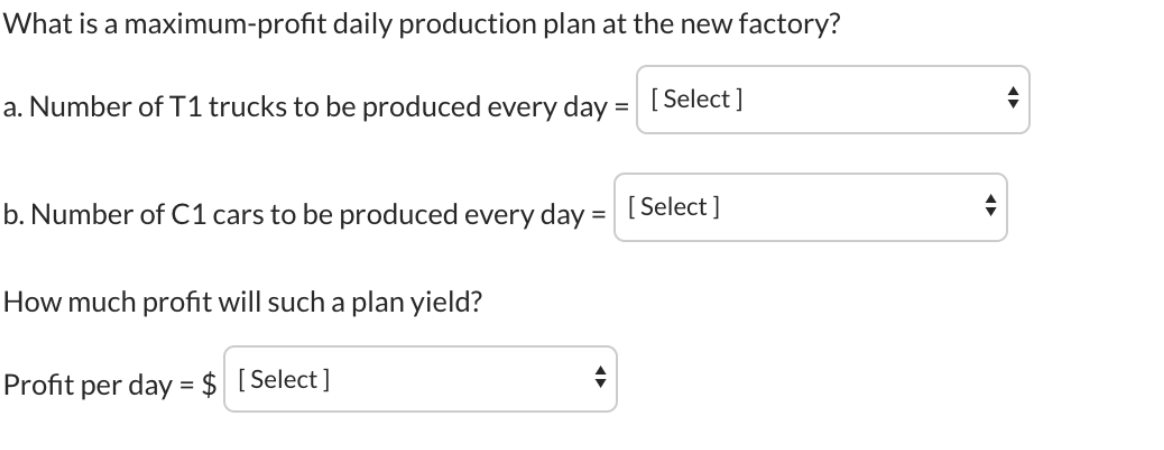Click the dollar sign before the profit selector
This screenshot has height=450, width=1164.
(209, 383)
